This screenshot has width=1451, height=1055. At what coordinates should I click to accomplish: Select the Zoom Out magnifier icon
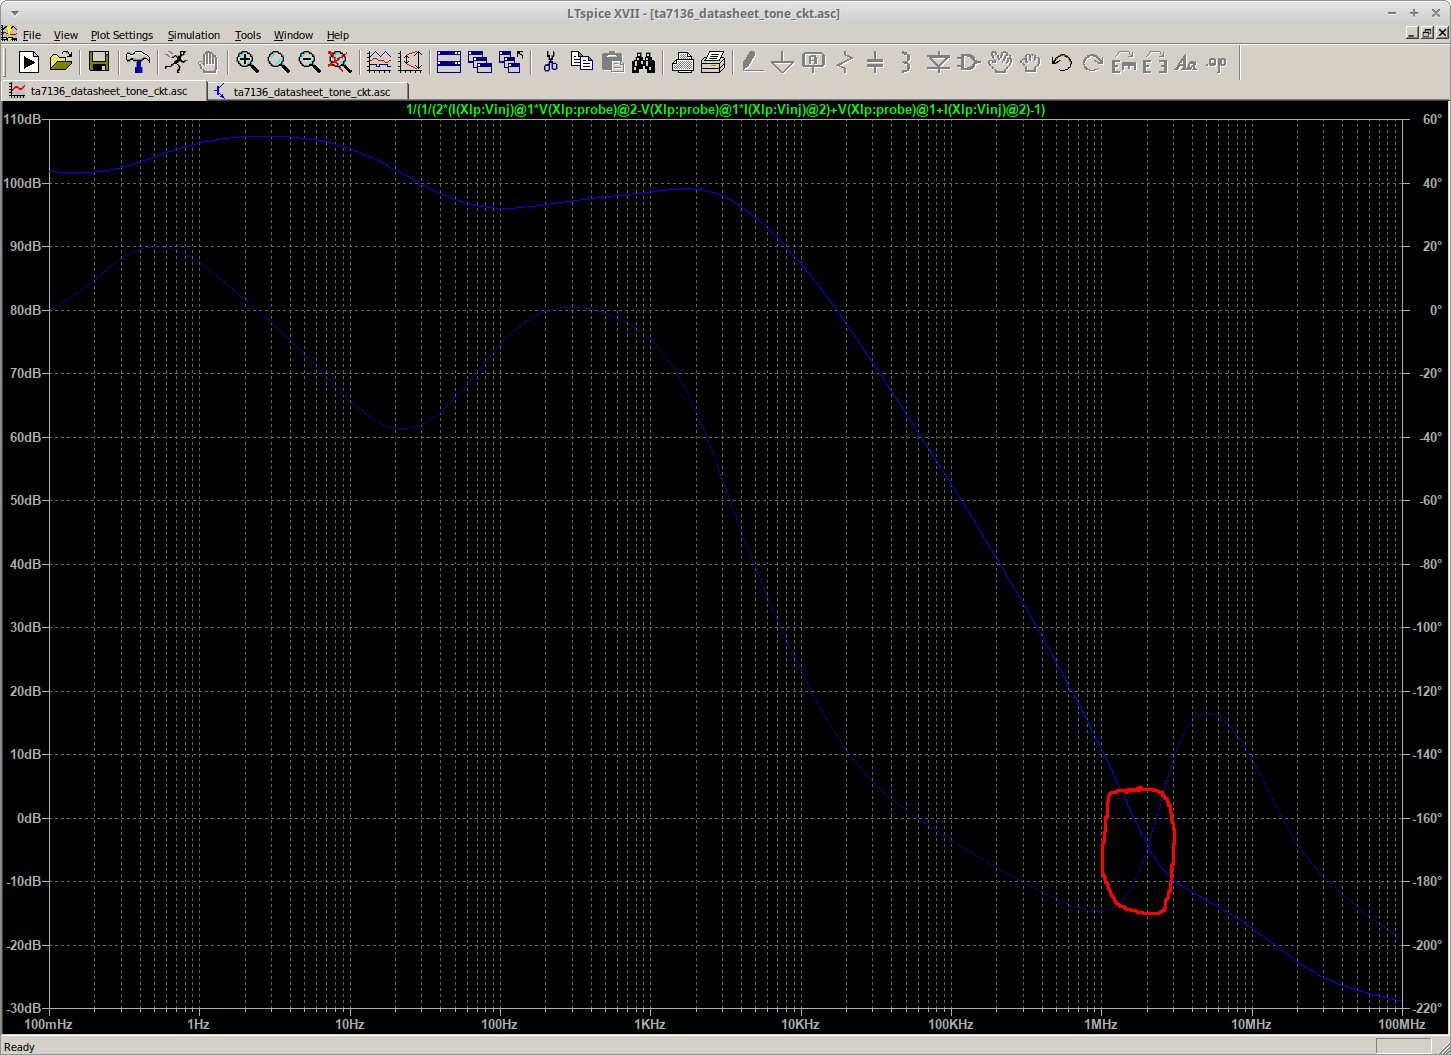click(x=309, y=63)
